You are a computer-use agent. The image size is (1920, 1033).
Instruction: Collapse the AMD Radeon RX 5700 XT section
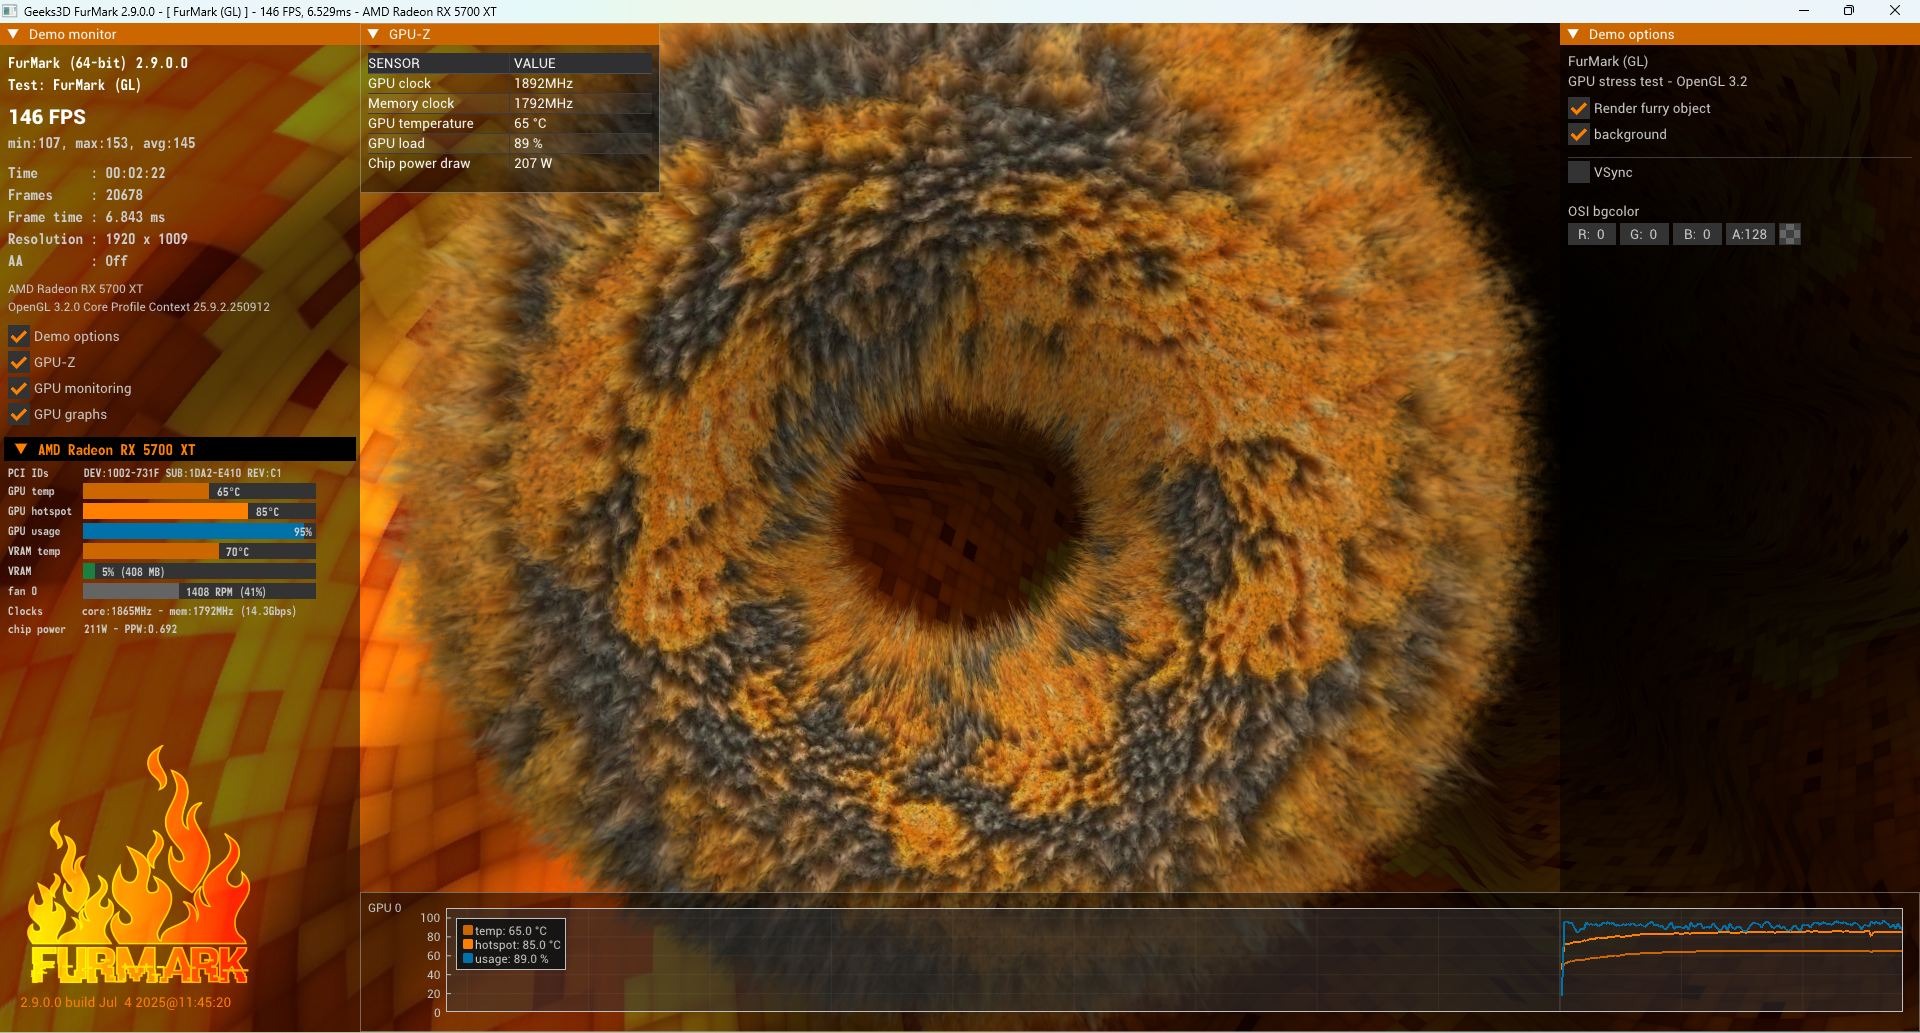[20, 449]
